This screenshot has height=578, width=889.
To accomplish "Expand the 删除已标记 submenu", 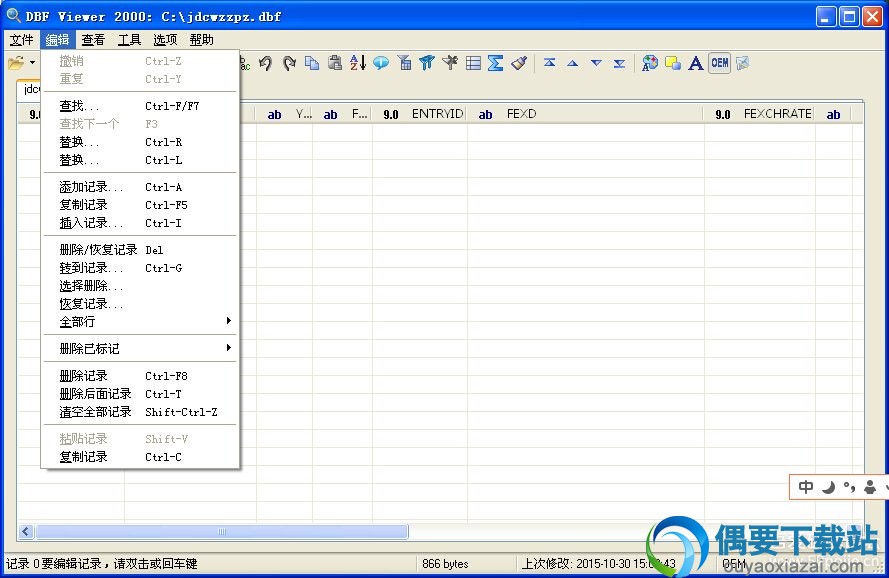I will pos(140,349).
